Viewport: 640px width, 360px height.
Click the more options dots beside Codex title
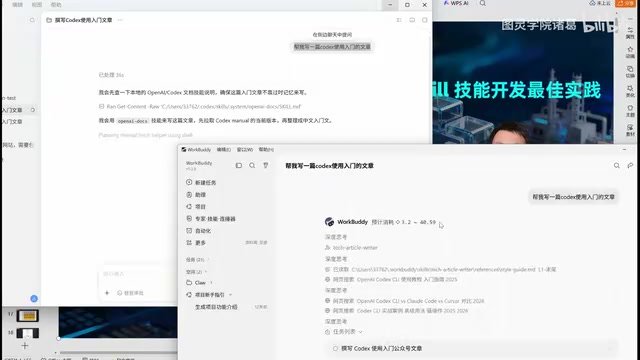pyautogui.click(x=120, y=20)
